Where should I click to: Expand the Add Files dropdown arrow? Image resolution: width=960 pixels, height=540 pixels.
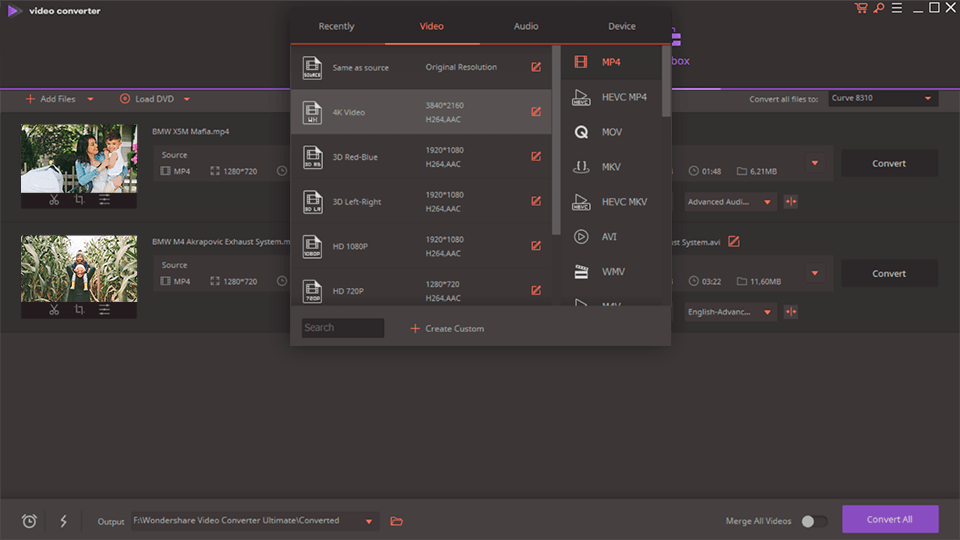(x=91, y=99)
